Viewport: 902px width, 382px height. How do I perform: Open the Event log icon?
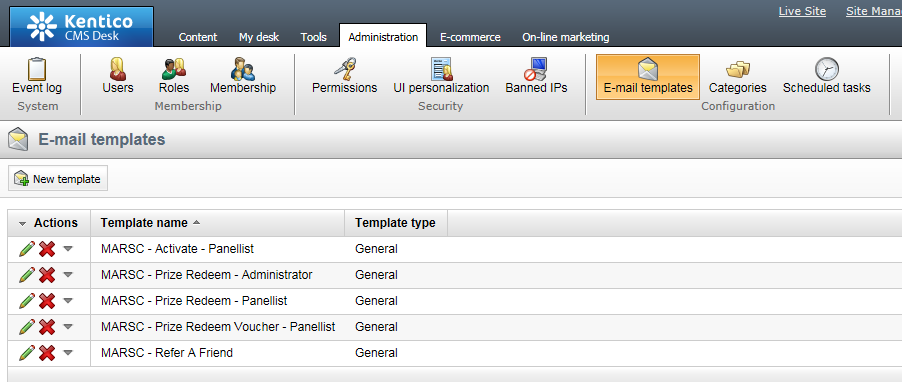pos(37,70)
